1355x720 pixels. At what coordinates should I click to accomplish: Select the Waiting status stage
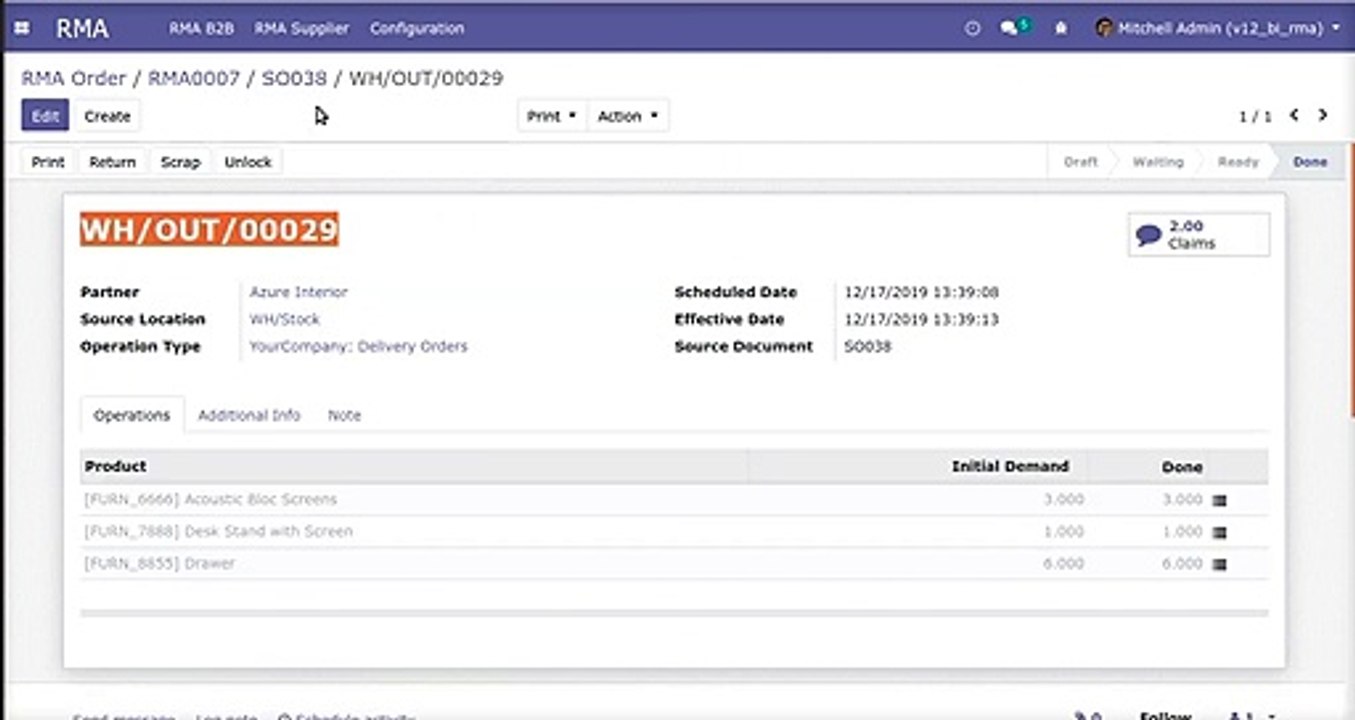[1158, 162]
